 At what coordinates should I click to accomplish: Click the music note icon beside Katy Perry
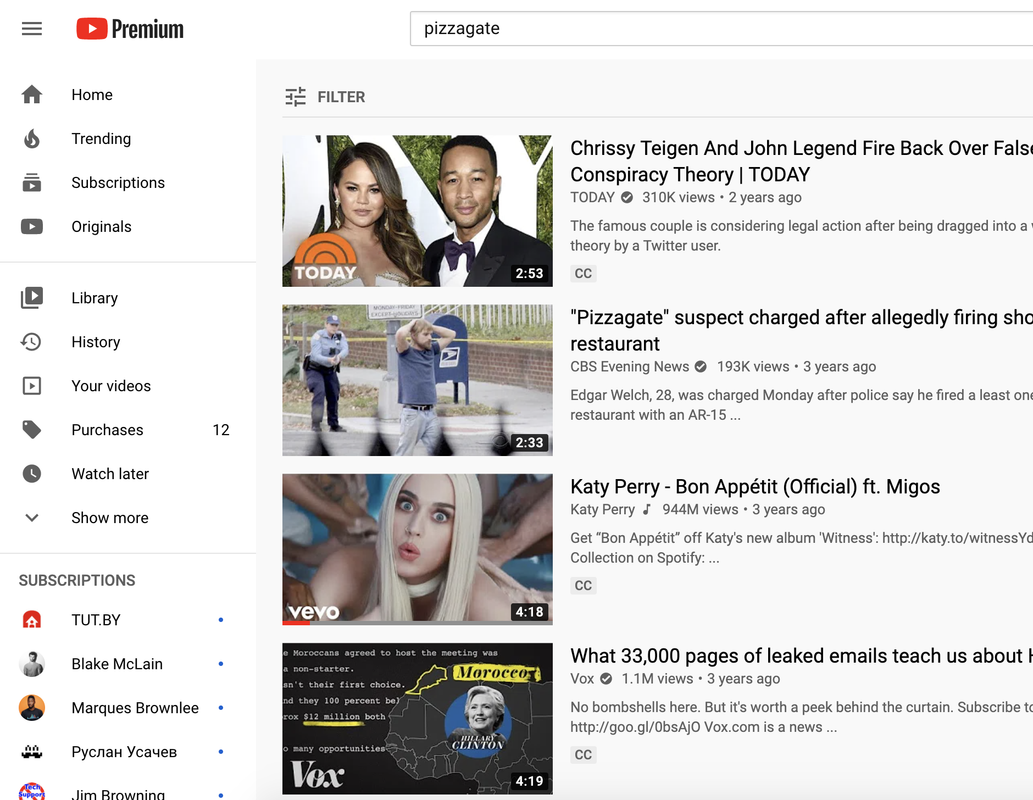647,509
